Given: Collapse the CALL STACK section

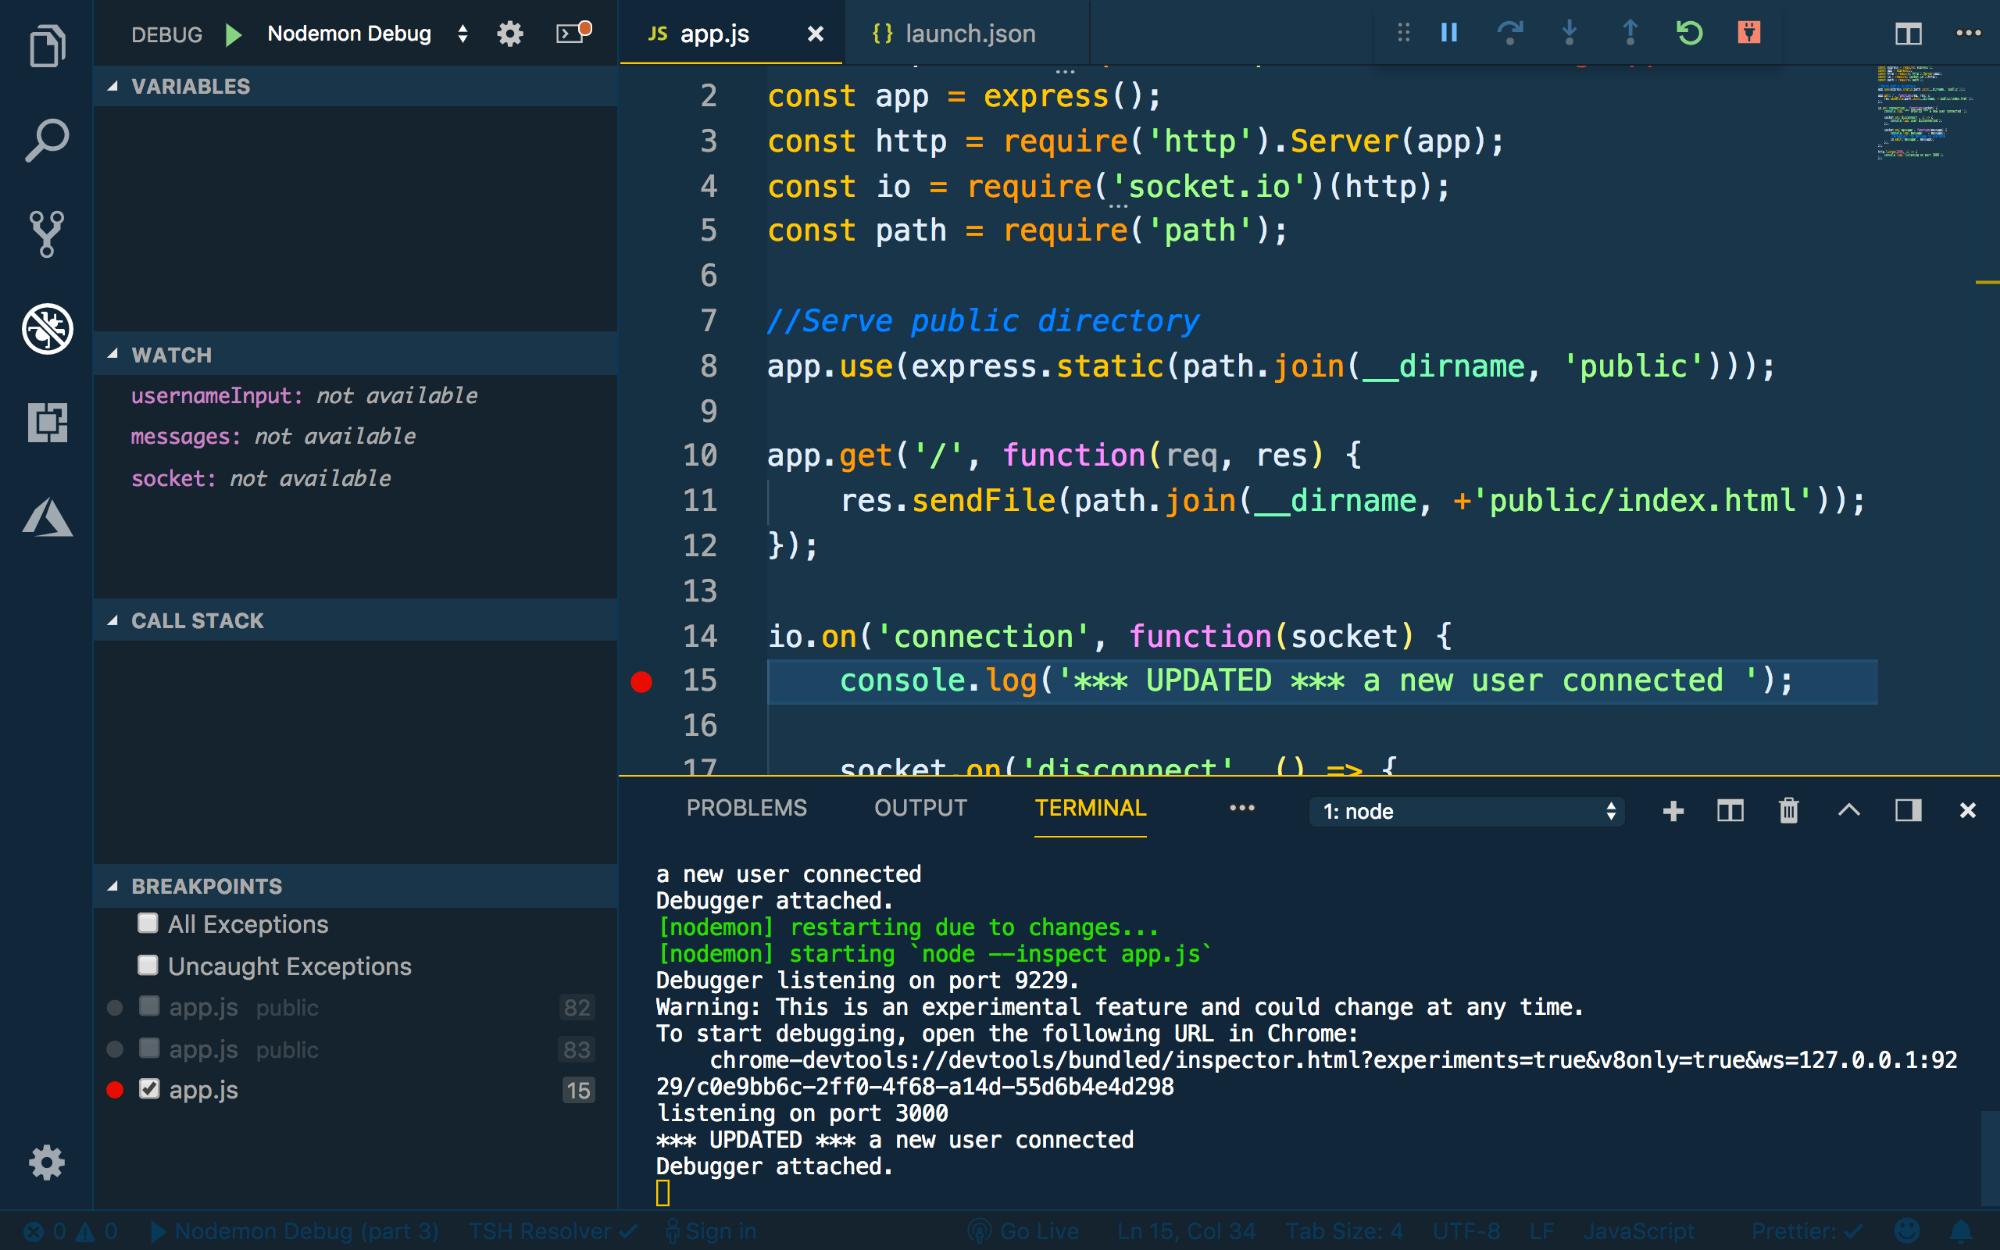Looking at the screenshot, I should pyautogui.click(x=355, y=620).
